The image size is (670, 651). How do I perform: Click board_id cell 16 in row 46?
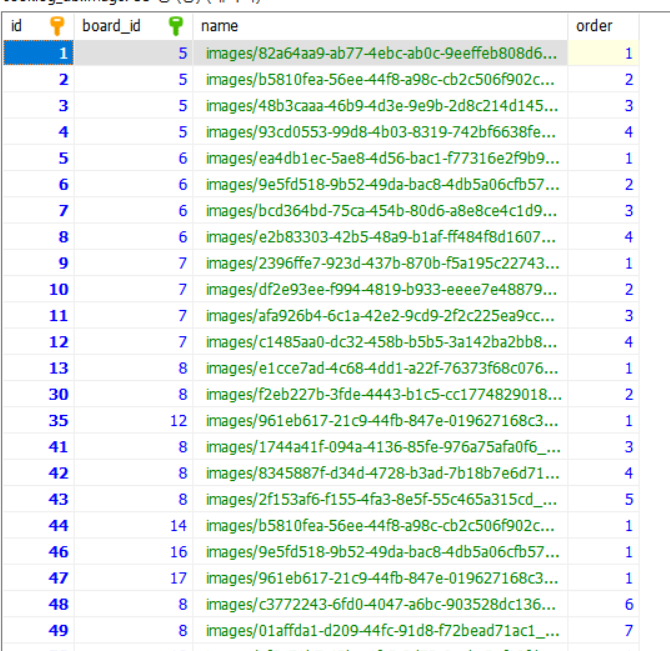pos(133,552)
